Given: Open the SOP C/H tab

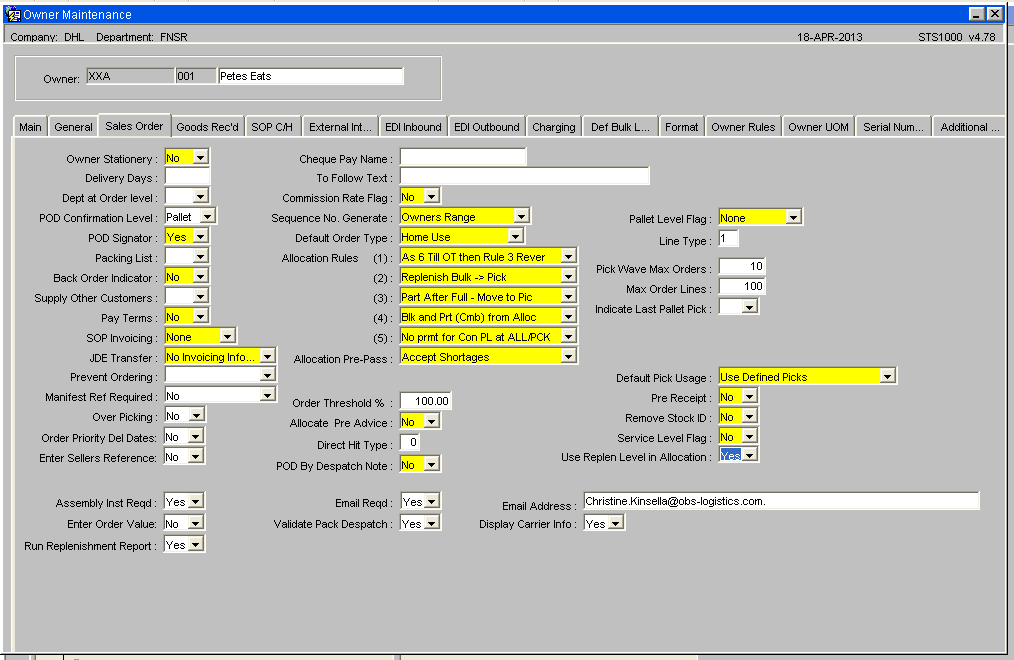Looking at the screenshot, I should tap(272, 127).
